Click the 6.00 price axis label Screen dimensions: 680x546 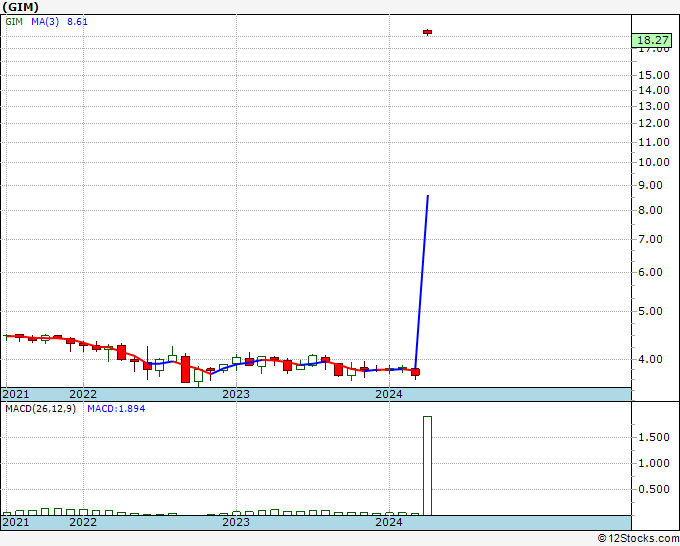[x=651, y=272]
